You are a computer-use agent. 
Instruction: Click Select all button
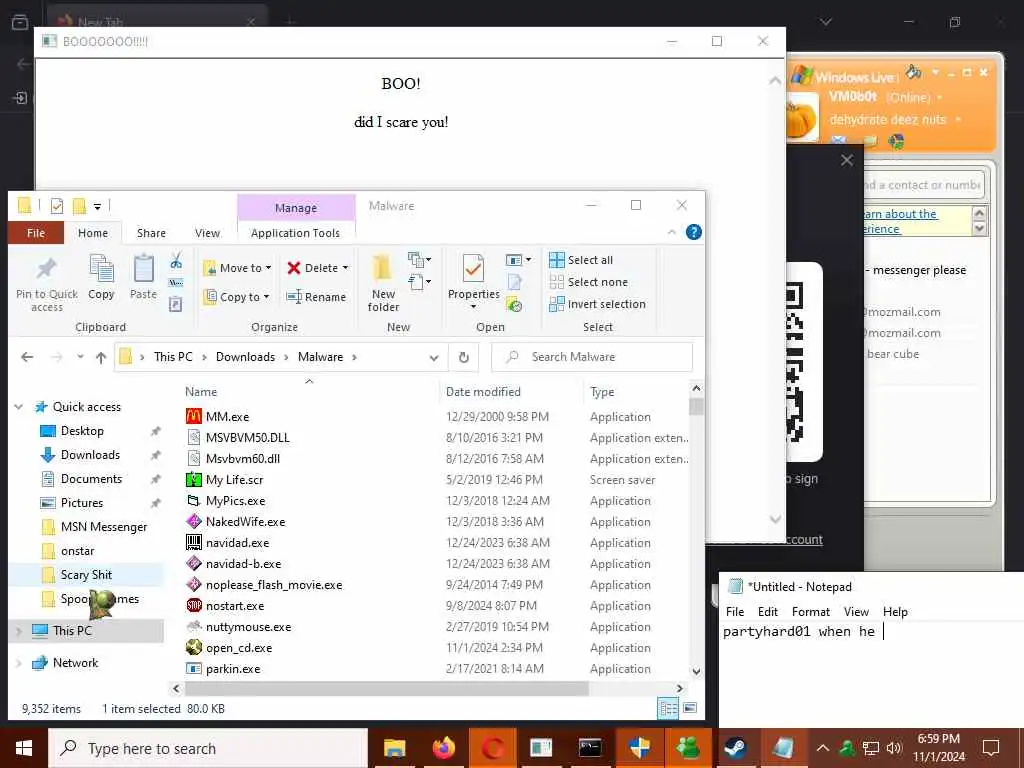click(x=581, y=260)
